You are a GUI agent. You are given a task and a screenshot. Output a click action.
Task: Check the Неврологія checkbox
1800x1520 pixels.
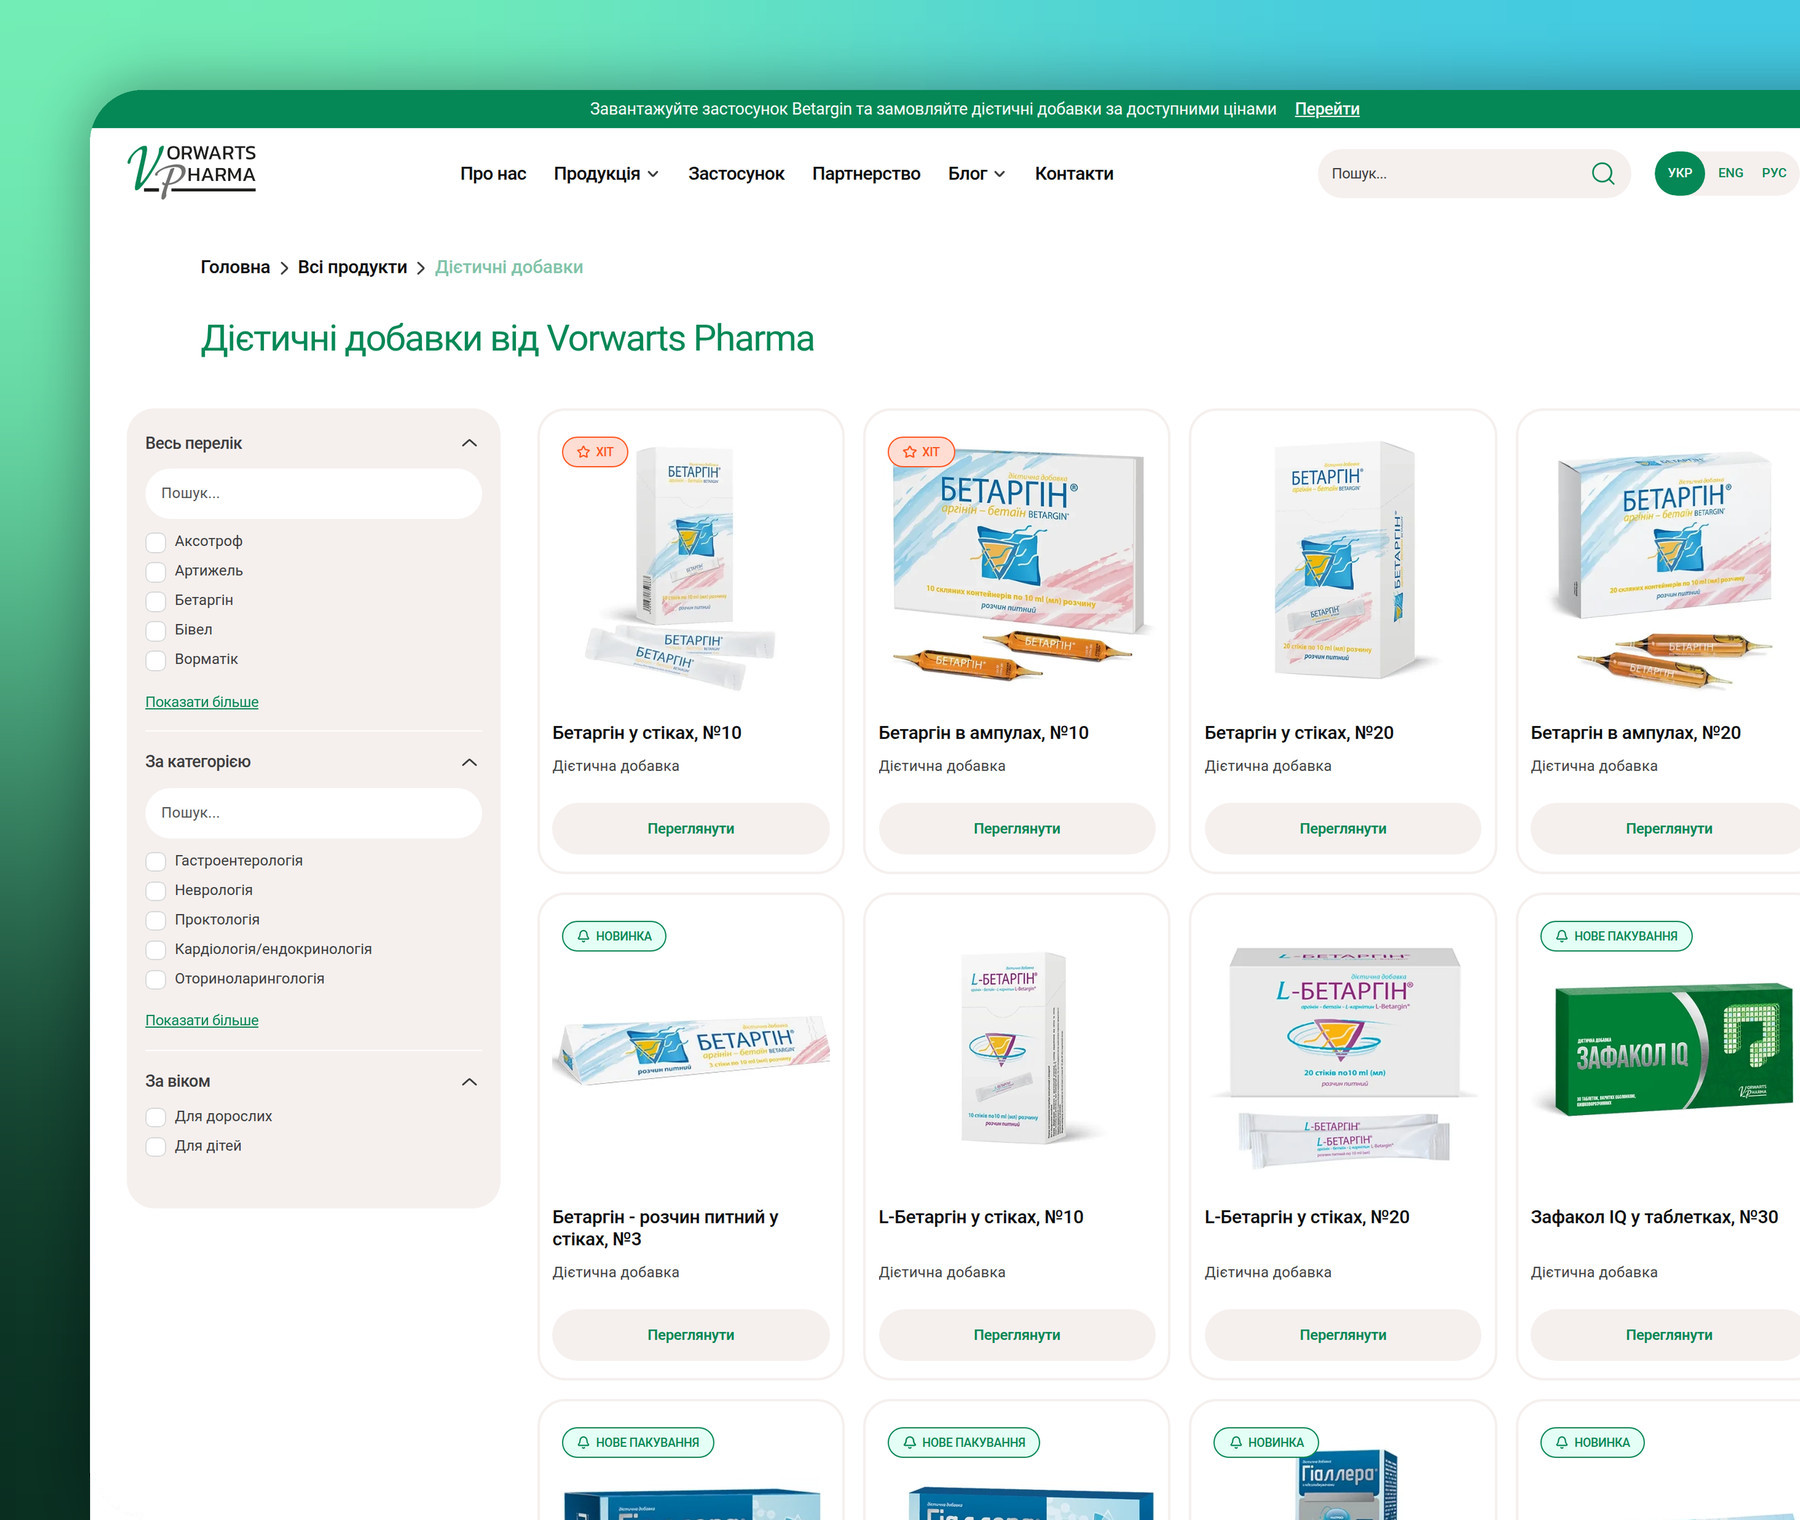pos(156,890)
